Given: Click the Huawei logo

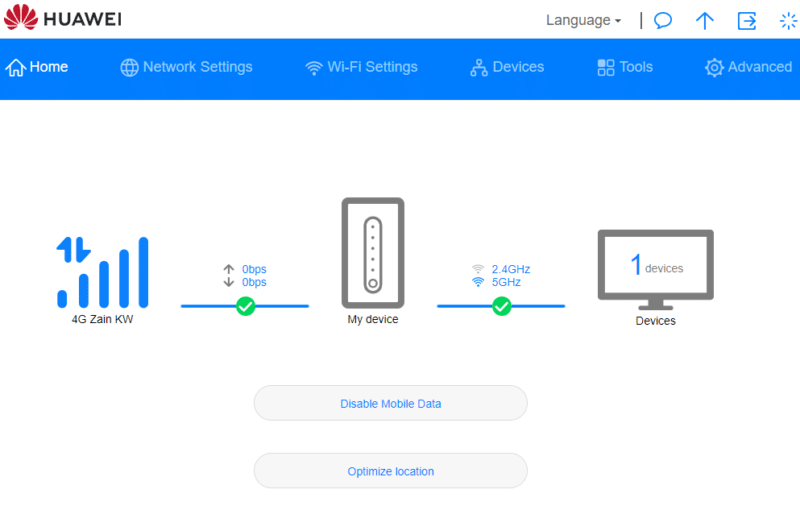Looking at the screenshot, I should click(x=64, y=19).
